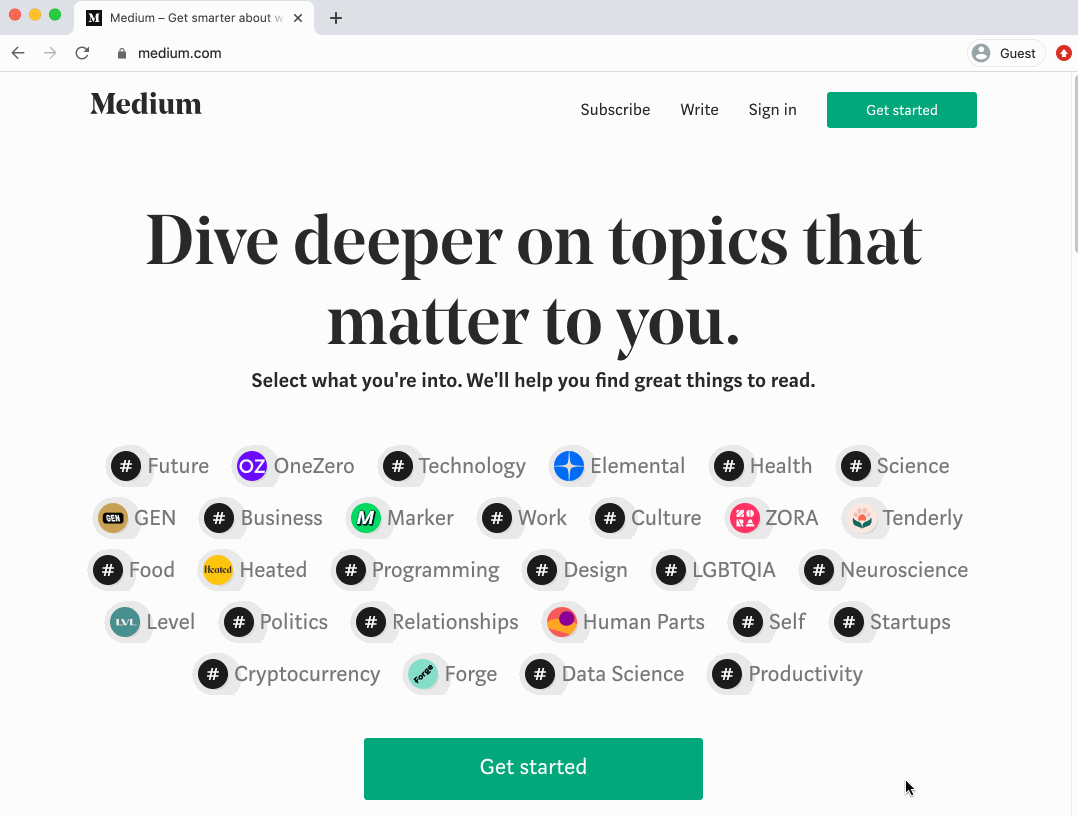
Task: Choose the Startups hashtag icon
Action: click(x=848, y=622)
